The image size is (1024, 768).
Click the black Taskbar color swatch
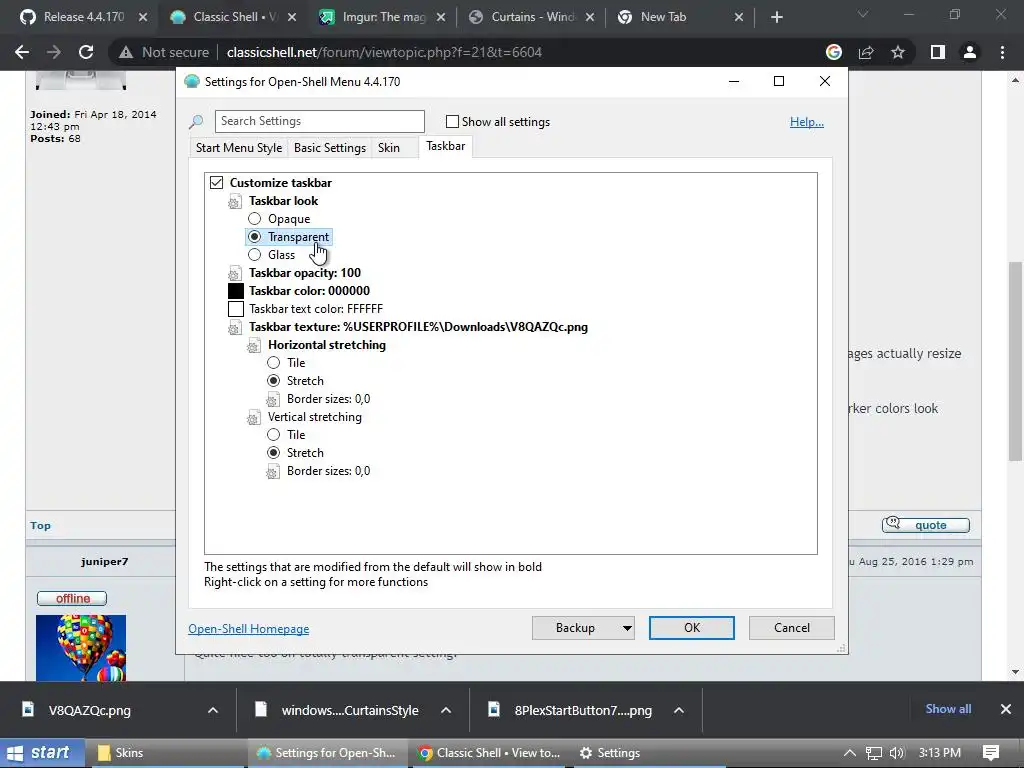click(x=236, y=291)
